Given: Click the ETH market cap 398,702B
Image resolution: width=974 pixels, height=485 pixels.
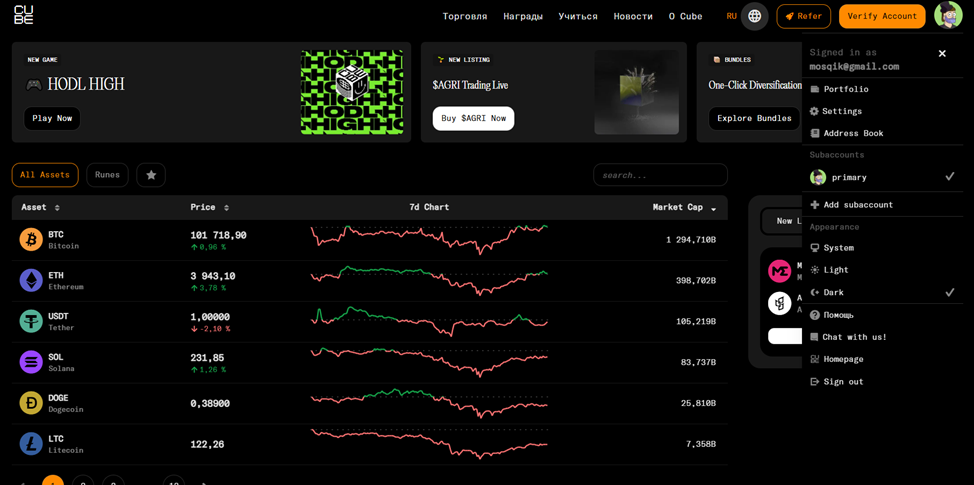Looking at the screenshot, I should [696, 281].
